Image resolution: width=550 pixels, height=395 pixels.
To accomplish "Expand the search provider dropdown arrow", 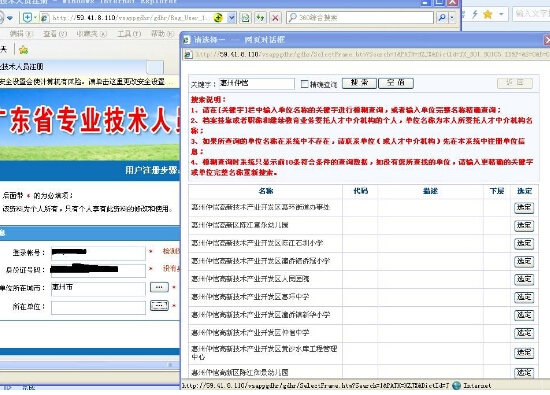I will point(452,17).
